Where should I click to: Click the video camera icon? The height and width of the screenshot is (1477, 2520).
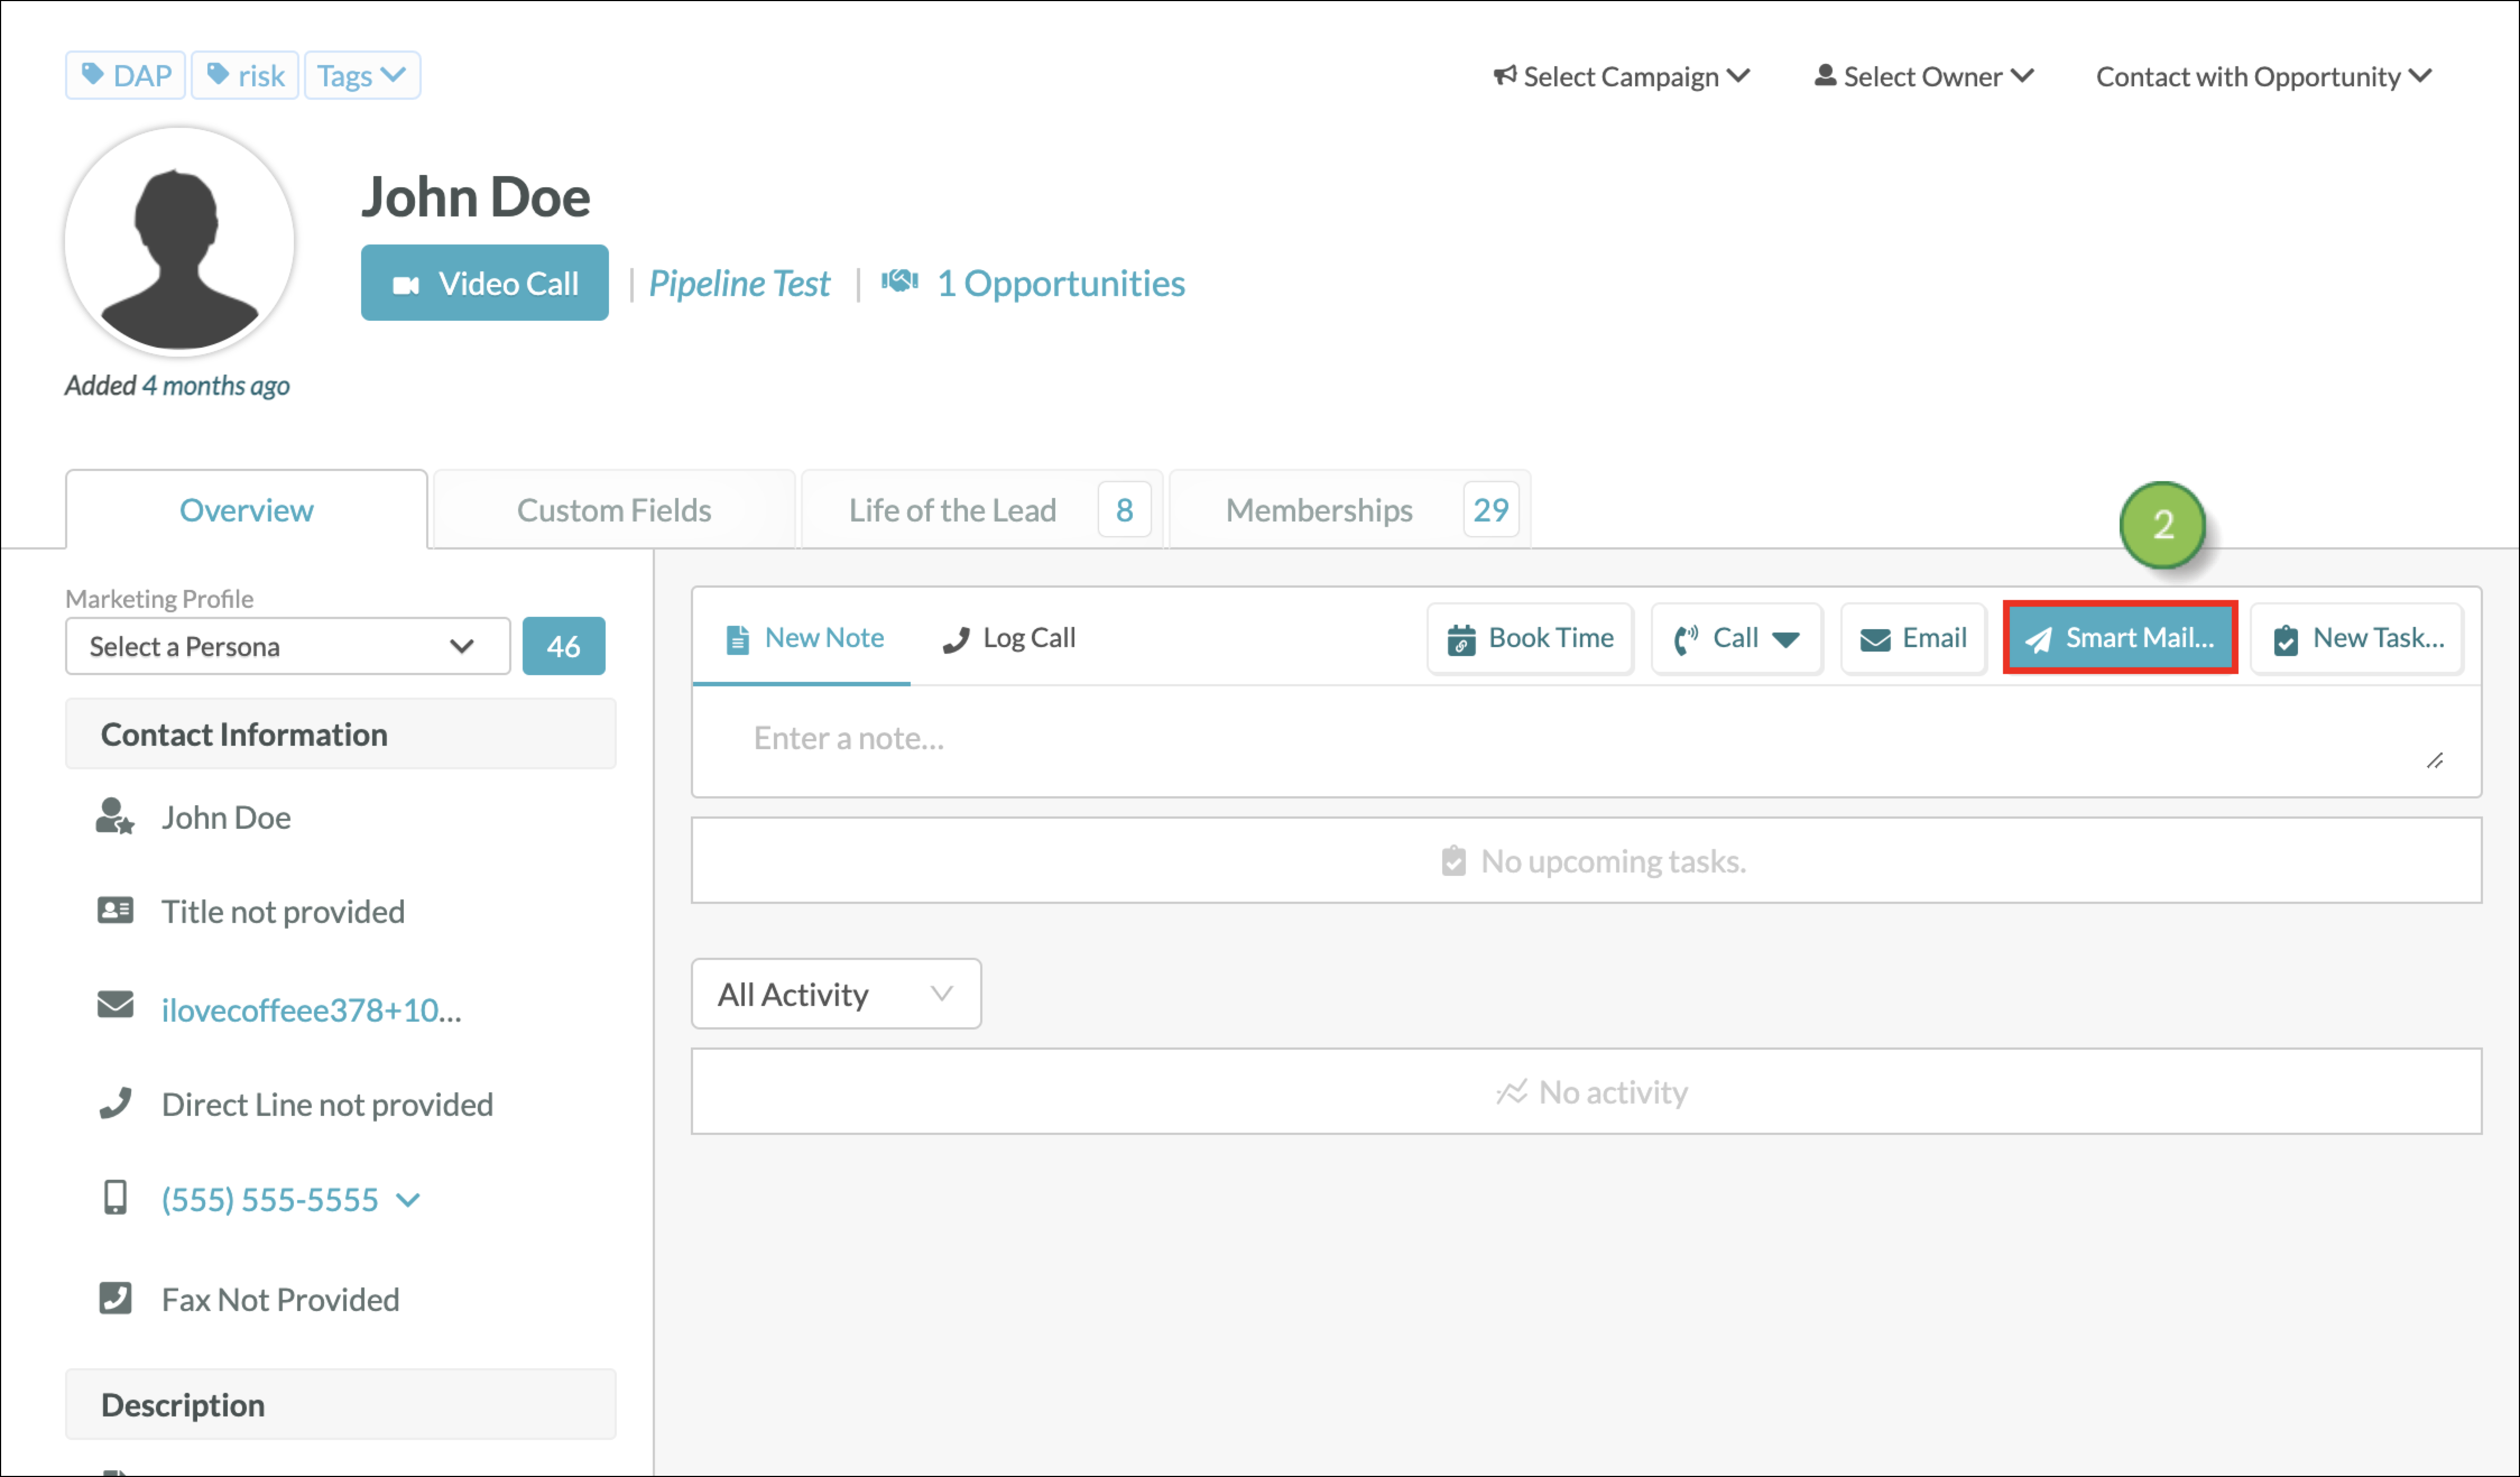pos(406,285)
